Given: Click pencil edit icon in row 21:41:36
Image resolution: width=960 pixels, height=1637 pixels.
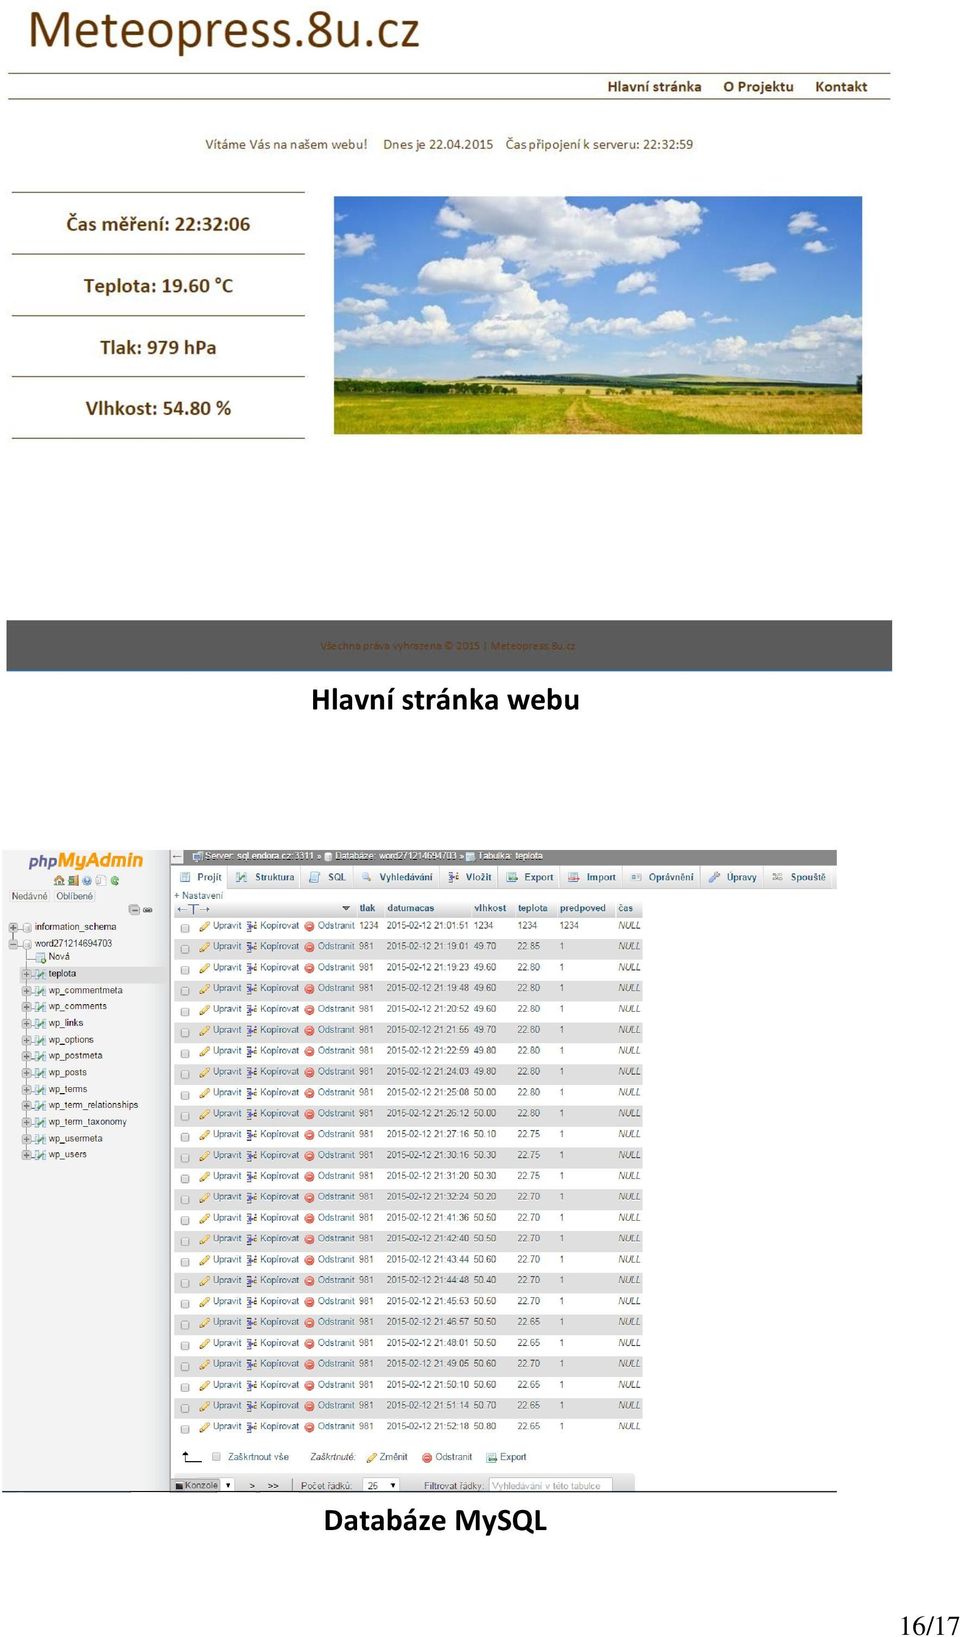Looking at the screenshot, I should pos(204,1218).
